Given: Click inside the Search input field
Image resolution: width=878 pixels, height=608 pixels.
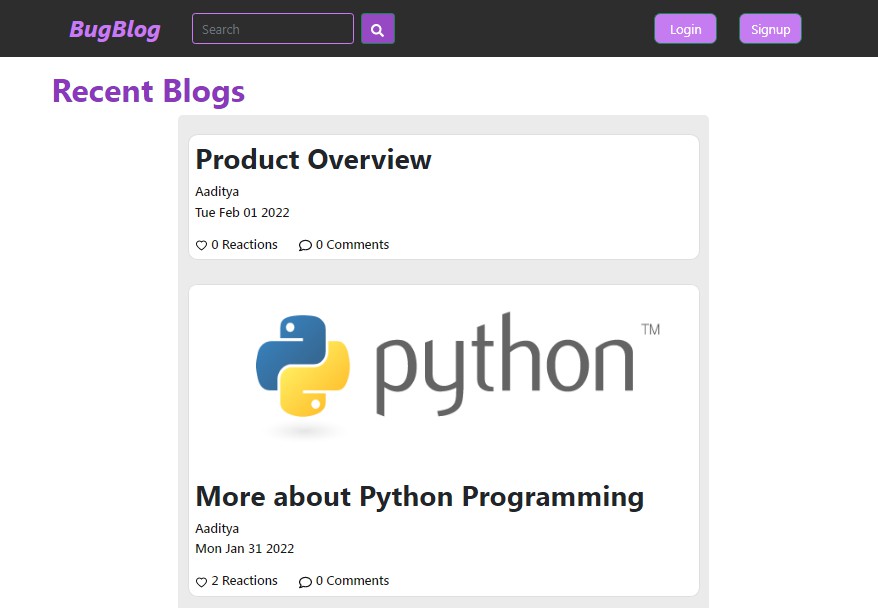Looking at the screenshot, I should (272, 28).
